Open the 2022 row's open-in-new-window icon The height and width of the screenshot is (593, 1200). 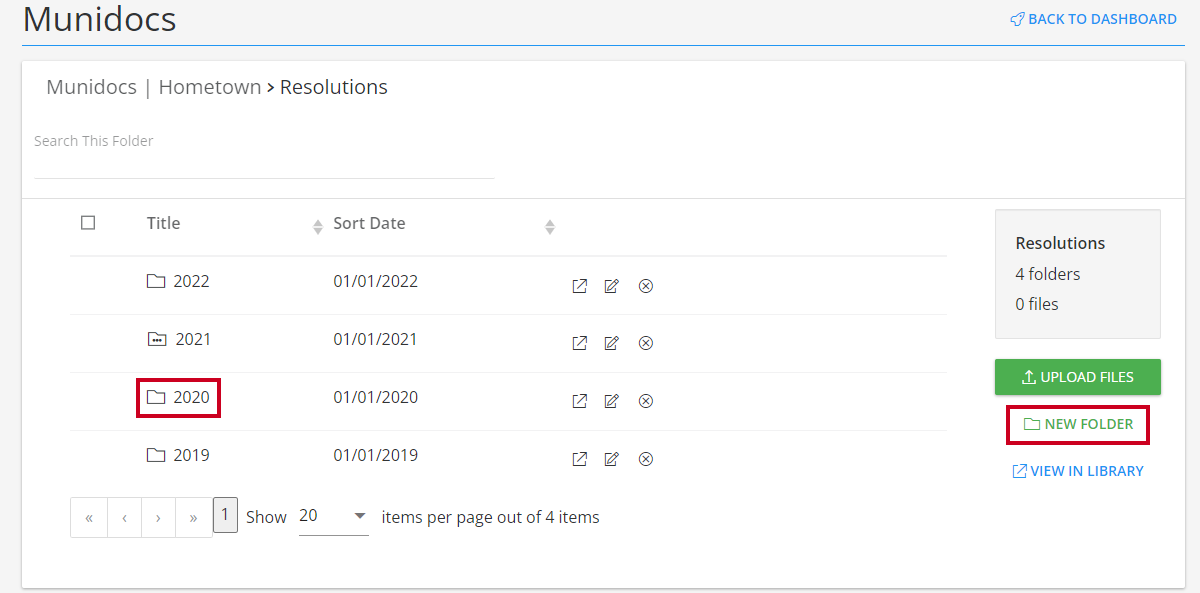[x=579, y=286]
